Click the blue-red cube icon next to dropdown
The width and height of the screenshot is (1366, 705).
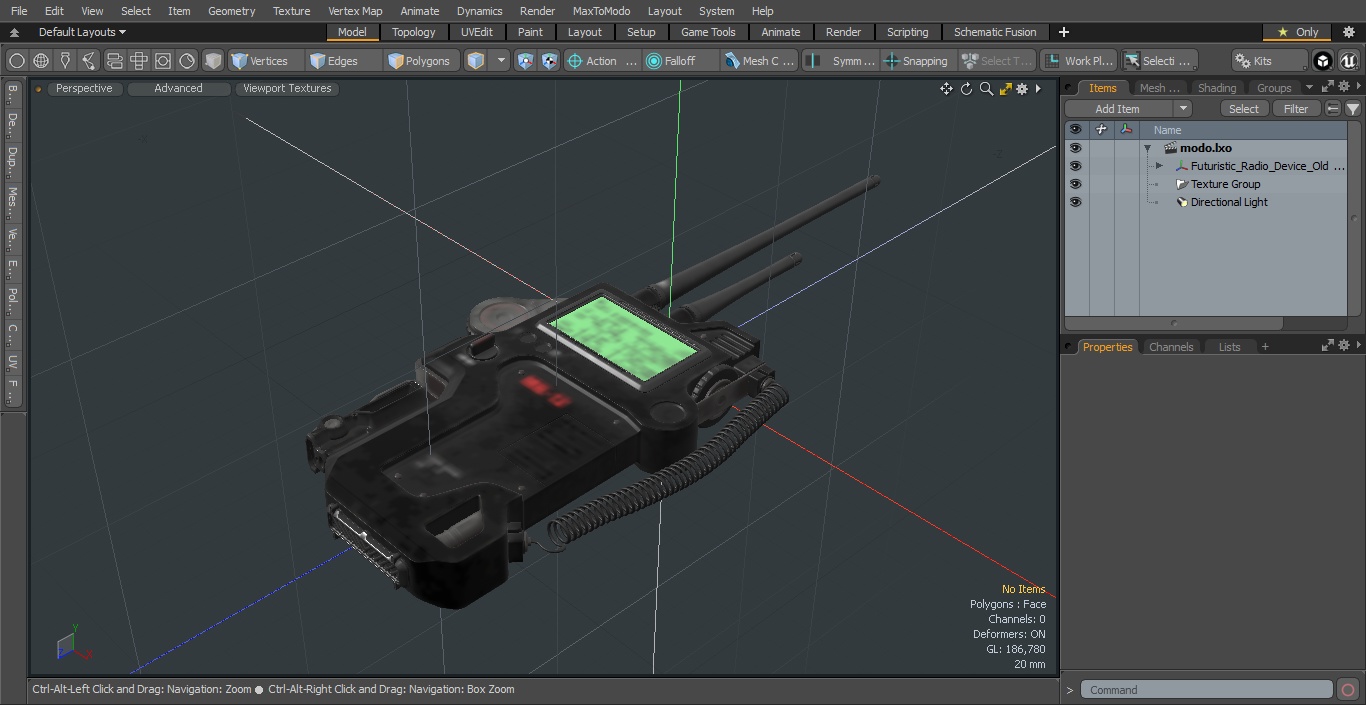(525, 61)
